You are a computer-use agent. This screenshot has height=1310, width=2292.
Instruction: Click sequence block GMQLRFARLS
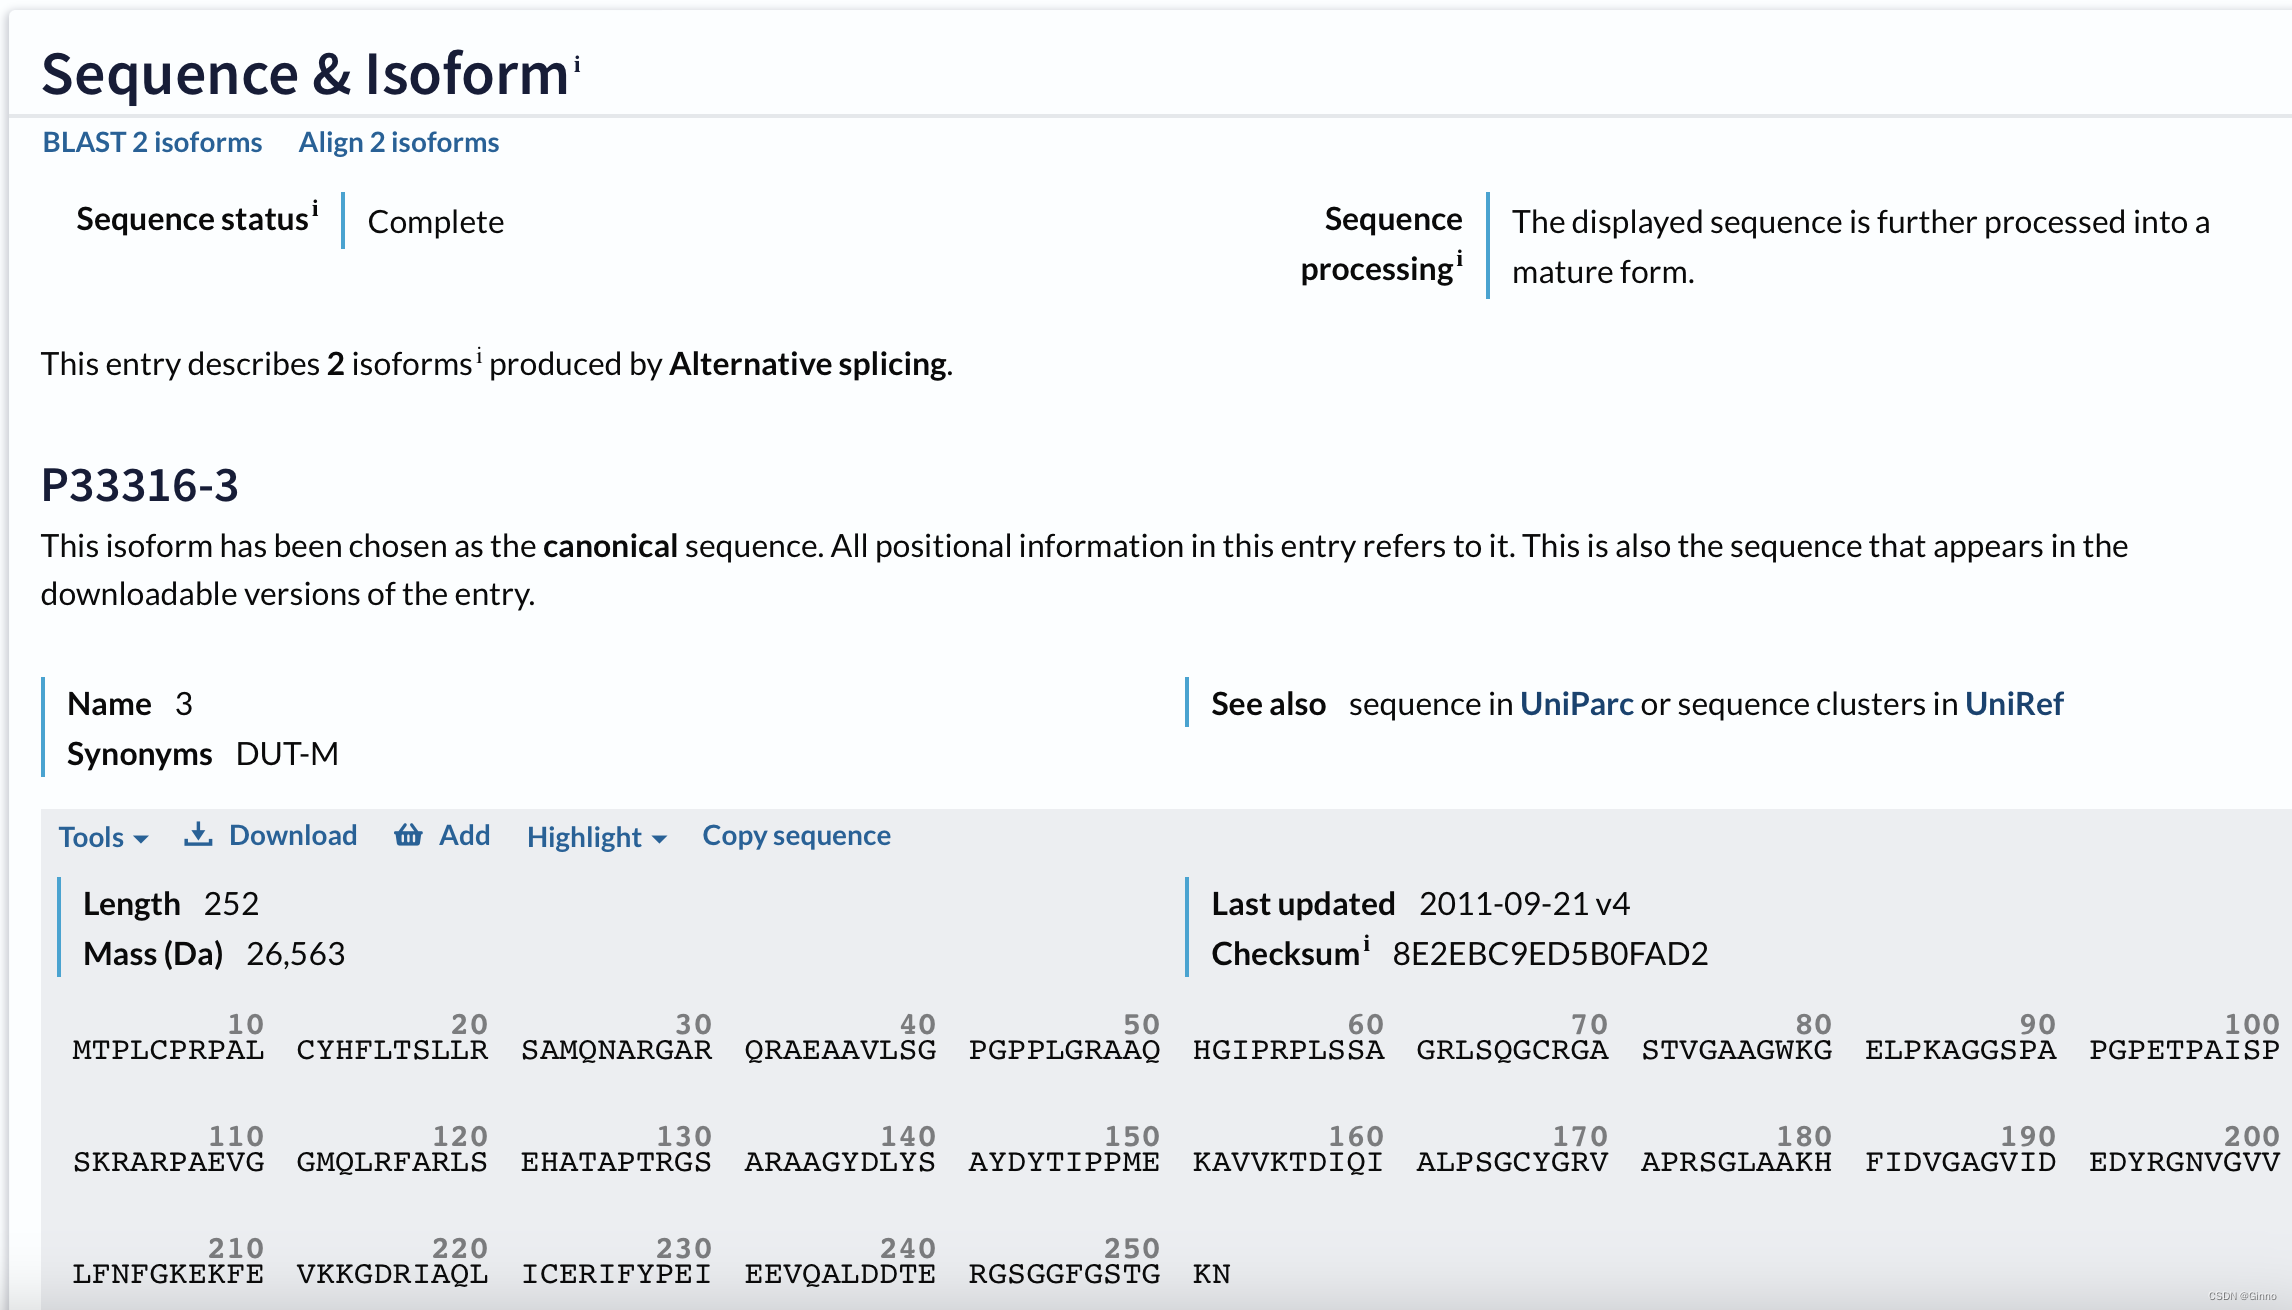(392, 1162)
